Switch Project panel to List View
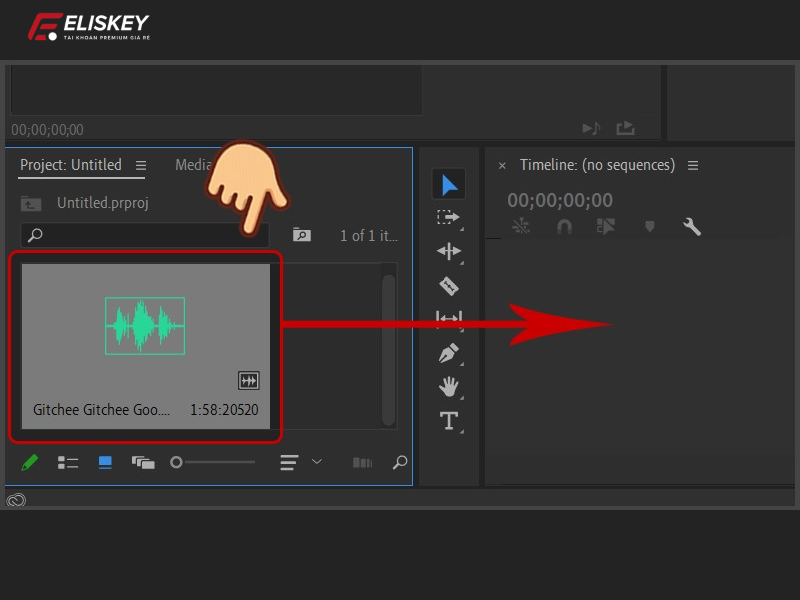 point(67,462)
